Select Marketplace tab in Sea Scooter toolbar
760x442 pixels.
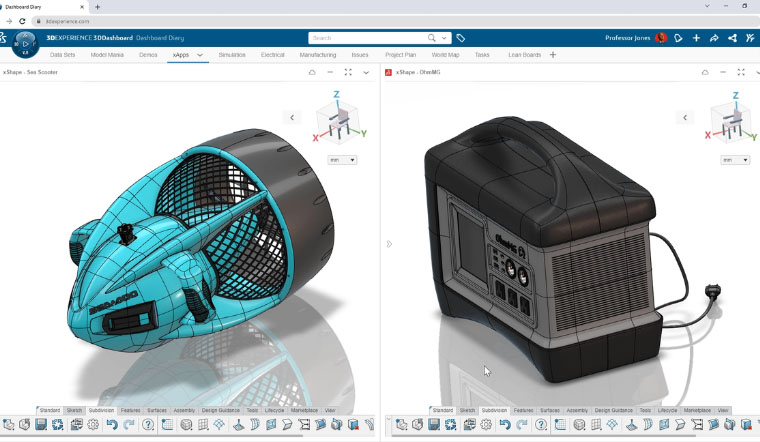[304, 410]
